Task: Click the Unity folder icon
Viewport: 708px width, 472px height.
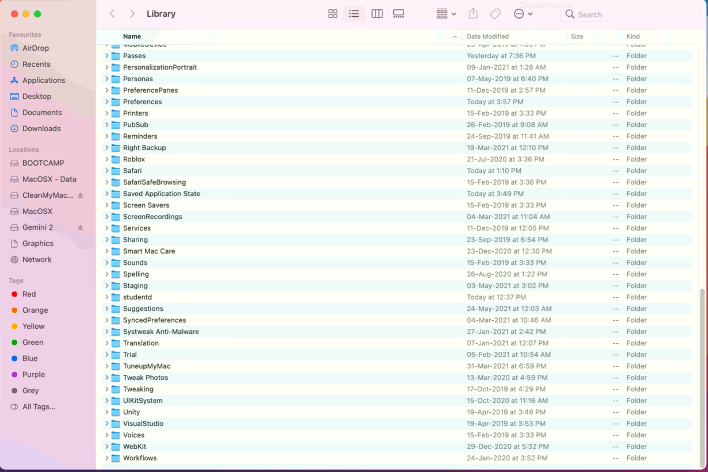Action: click(x=116, y=412)
